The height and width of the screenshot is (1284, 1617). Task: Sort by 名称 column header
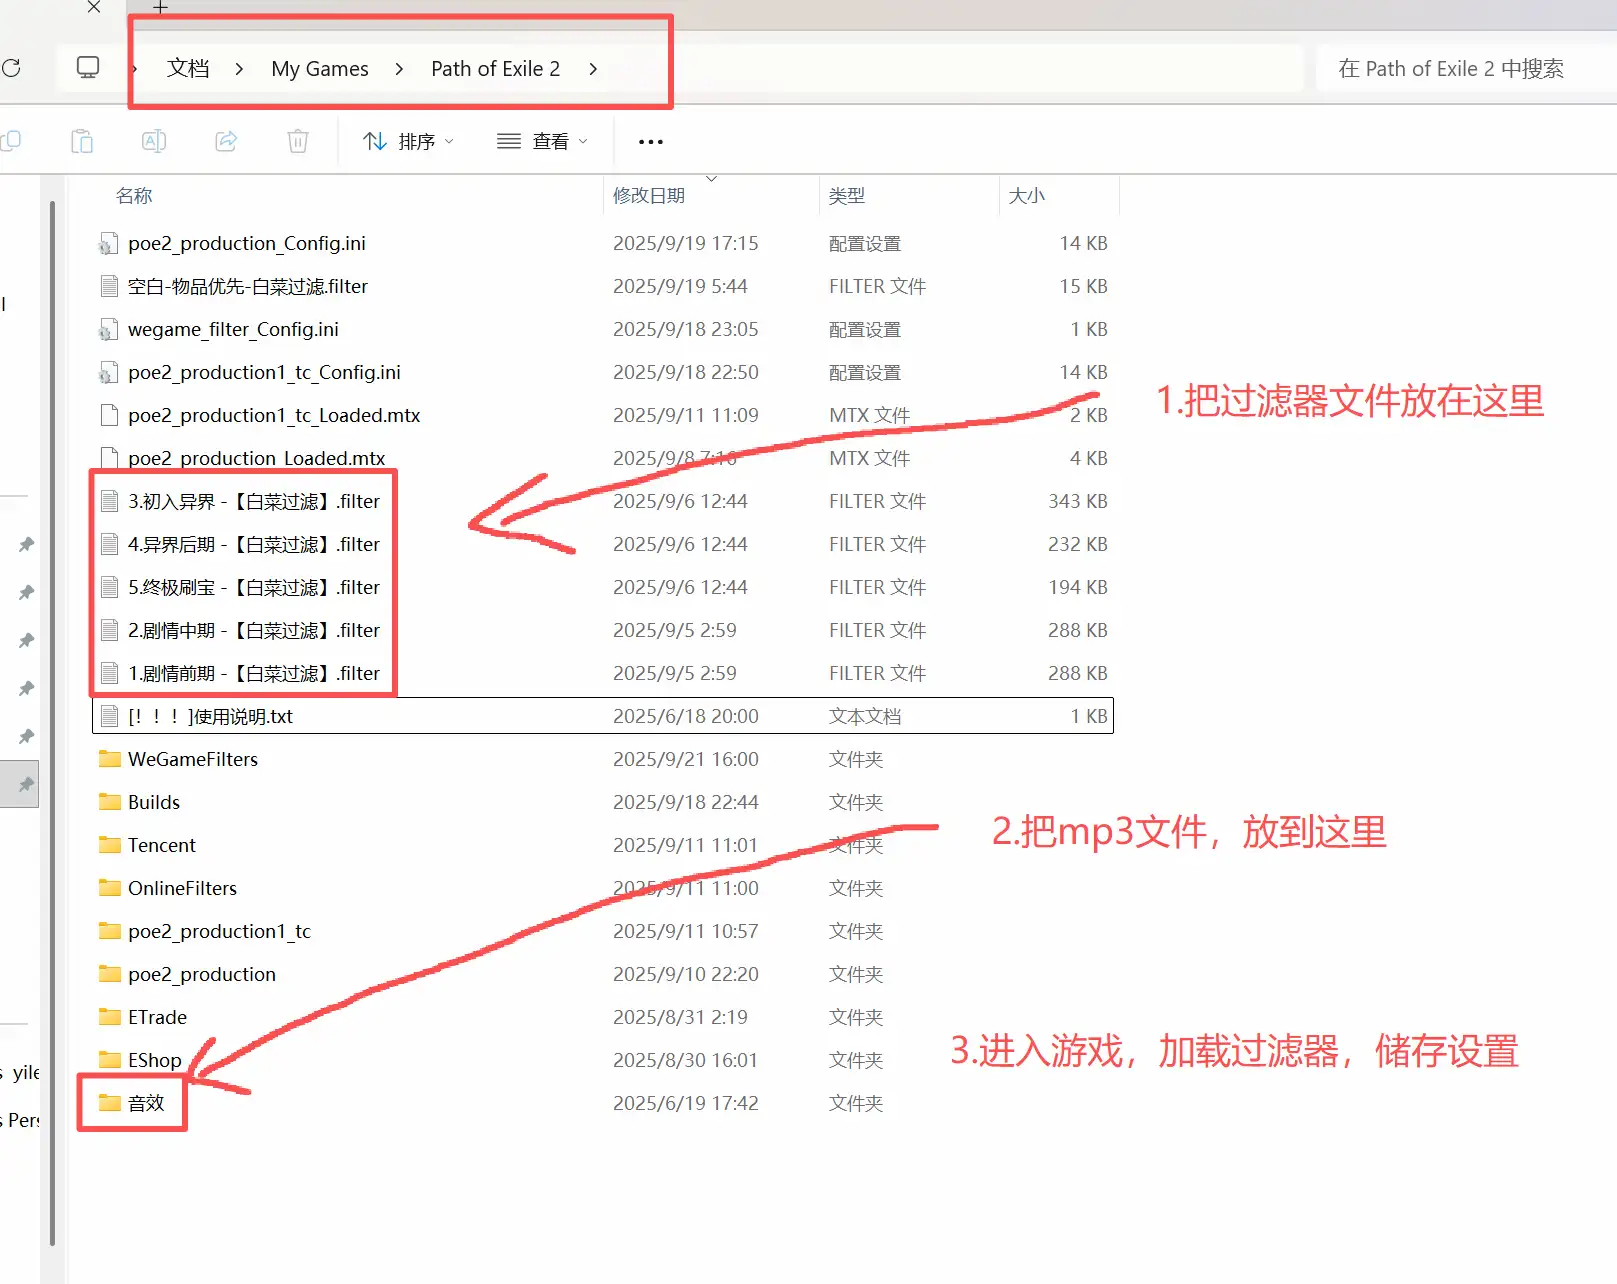point(134,196)
